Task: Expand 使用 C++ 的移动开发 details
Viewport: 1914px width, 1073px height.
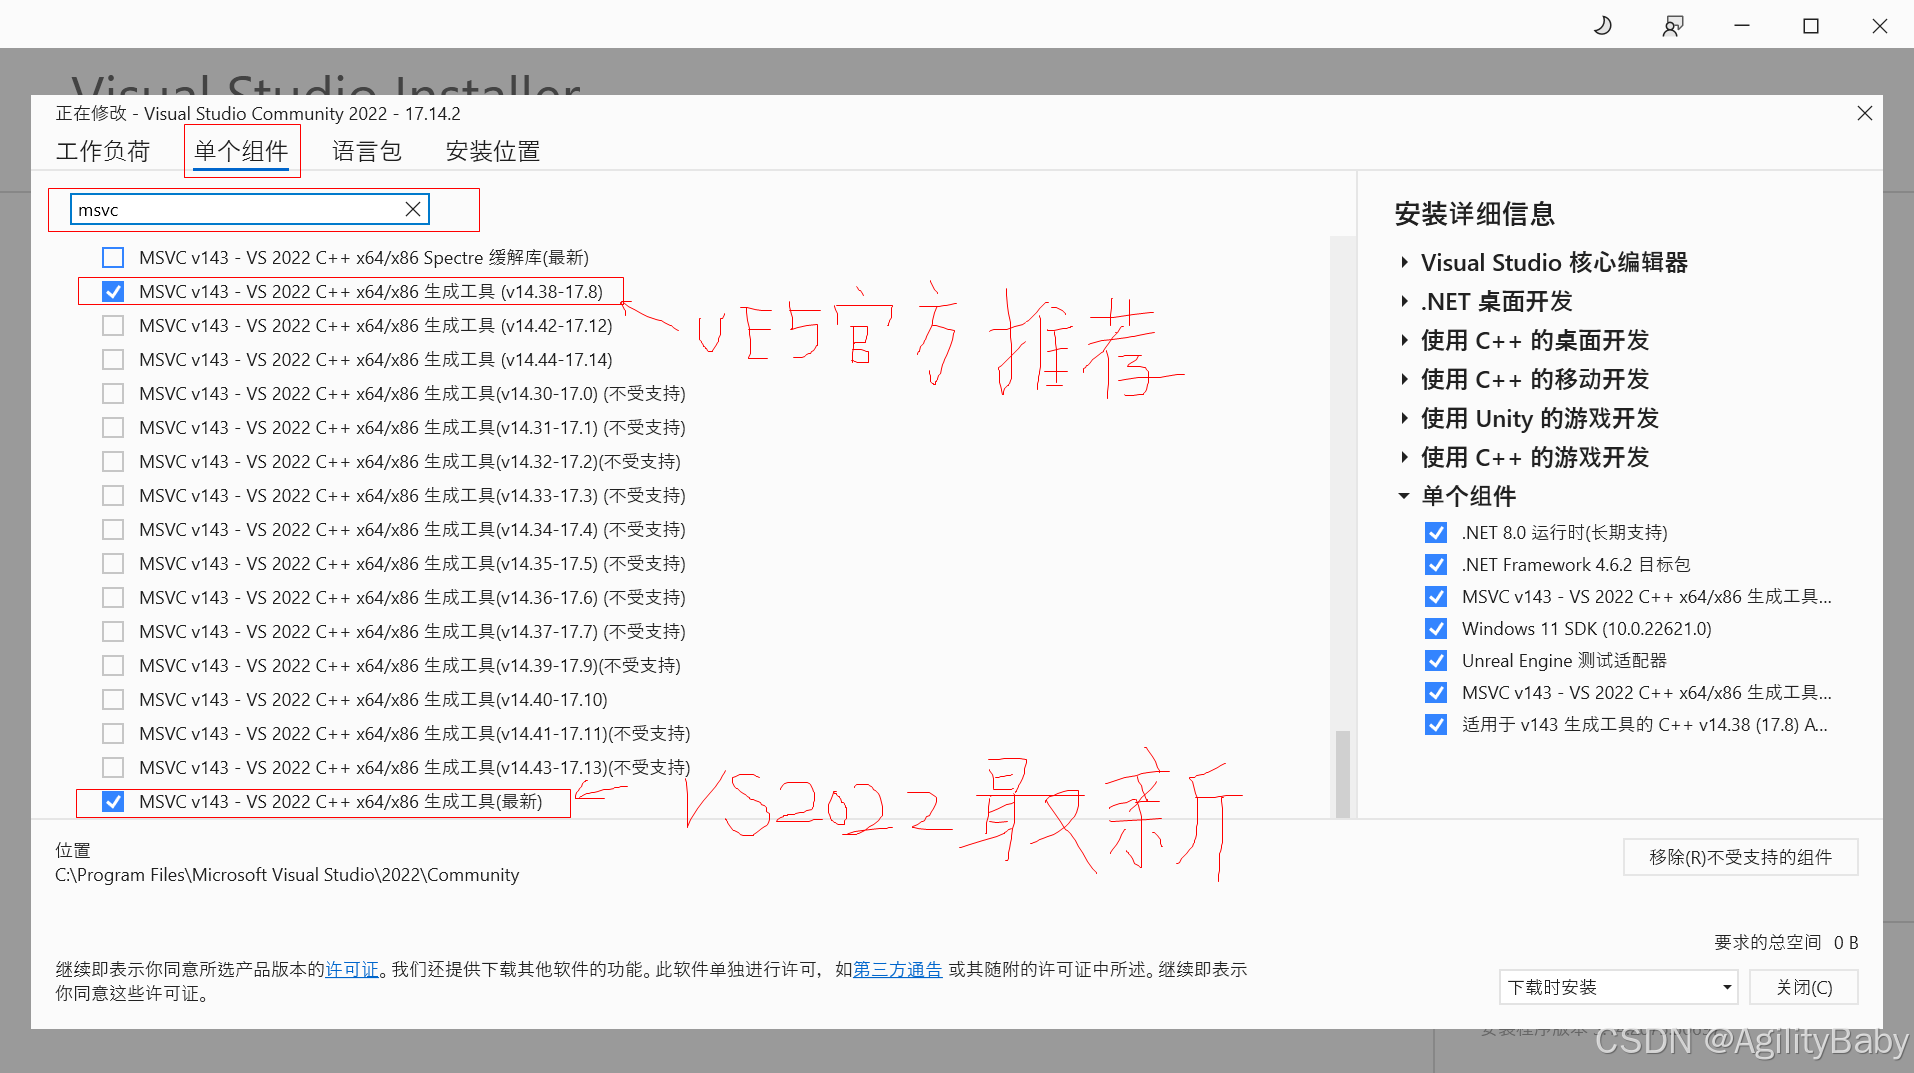Action: coord(1404,380)
